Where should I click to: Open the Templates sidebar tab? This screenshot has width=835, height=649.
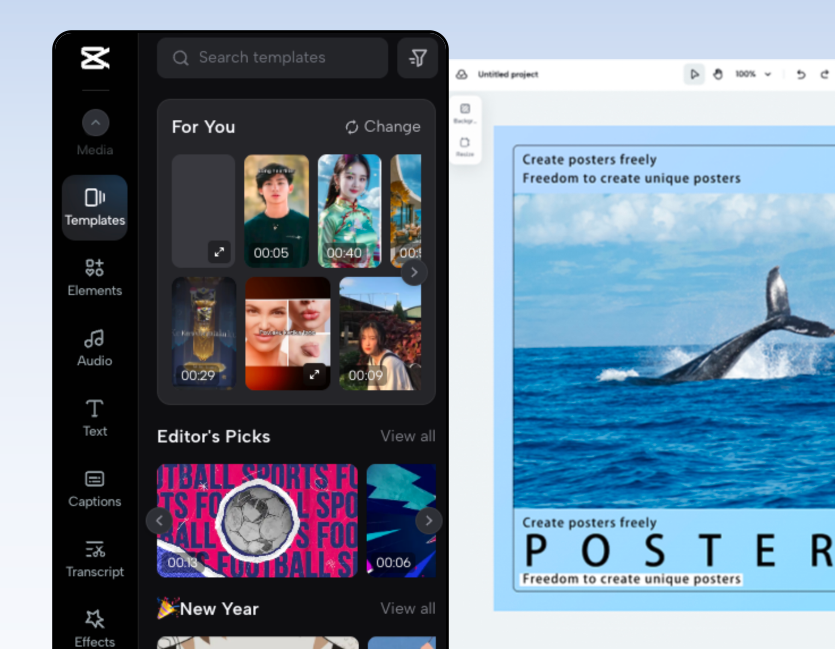[x=95, y=208]
